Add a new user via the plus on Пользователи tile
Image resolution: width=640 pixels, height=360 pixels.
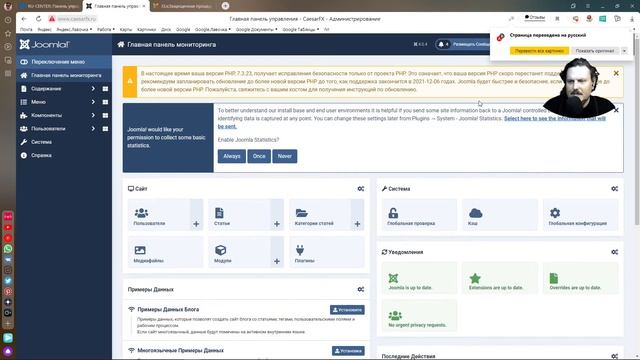(196, 224)
